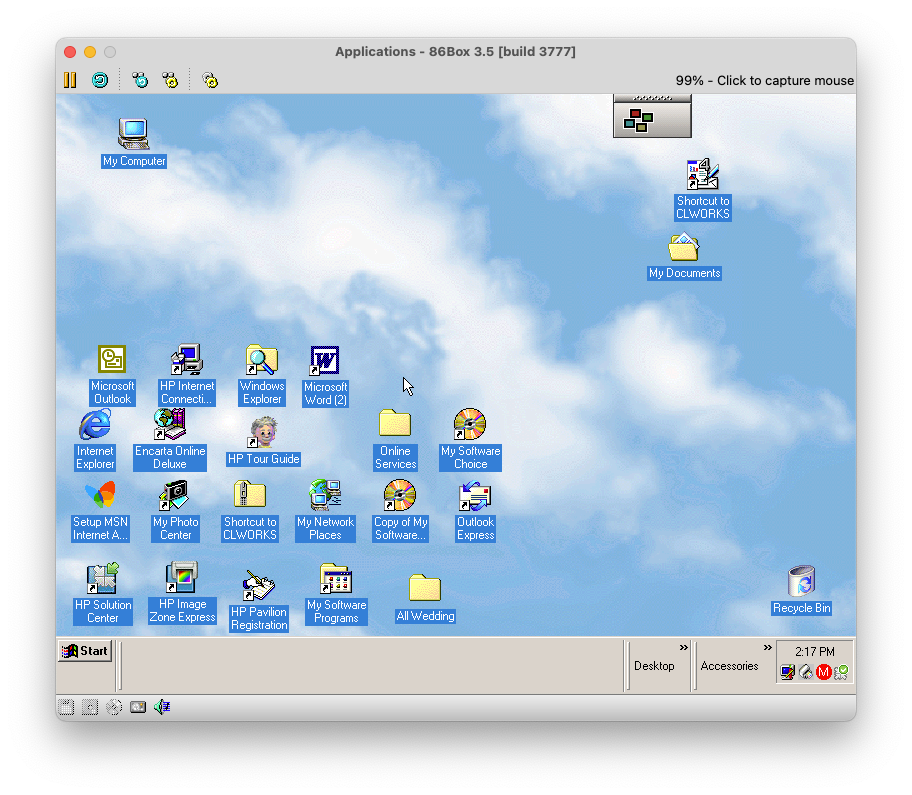This screenshot has width=912, height=795.
Task: Click the green-check tray icon
Action: [x=841, y=672]
